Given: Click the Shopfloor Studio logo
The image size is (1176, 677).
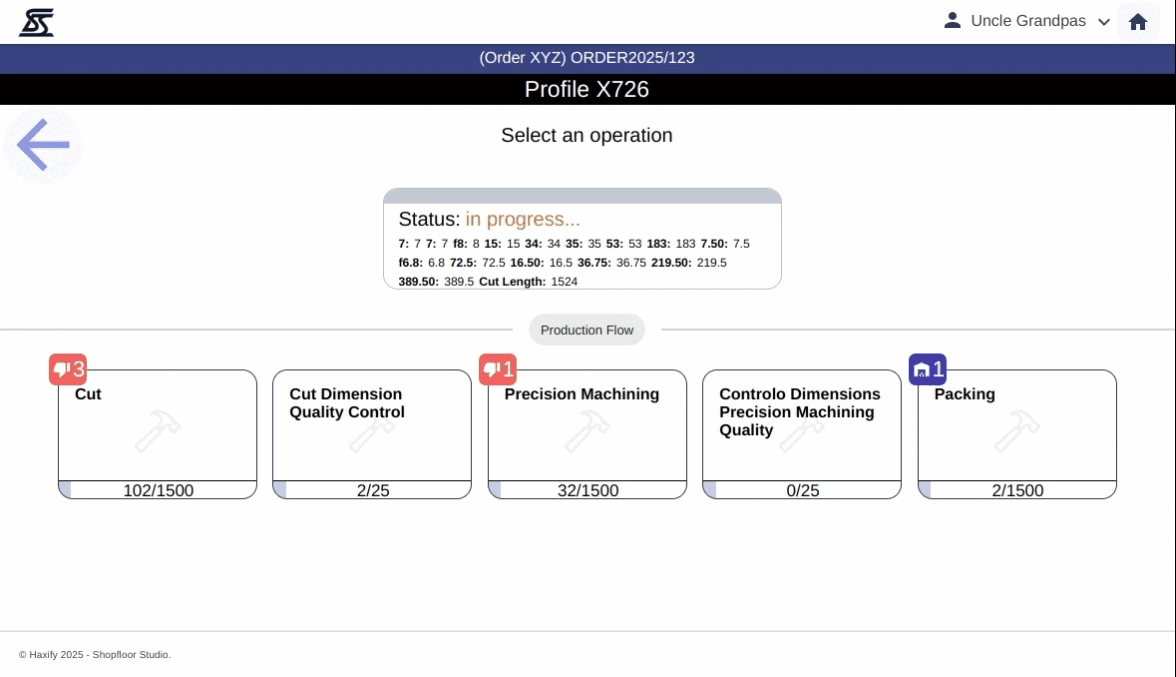Looking at the screenshot, I should click(37, 22).
